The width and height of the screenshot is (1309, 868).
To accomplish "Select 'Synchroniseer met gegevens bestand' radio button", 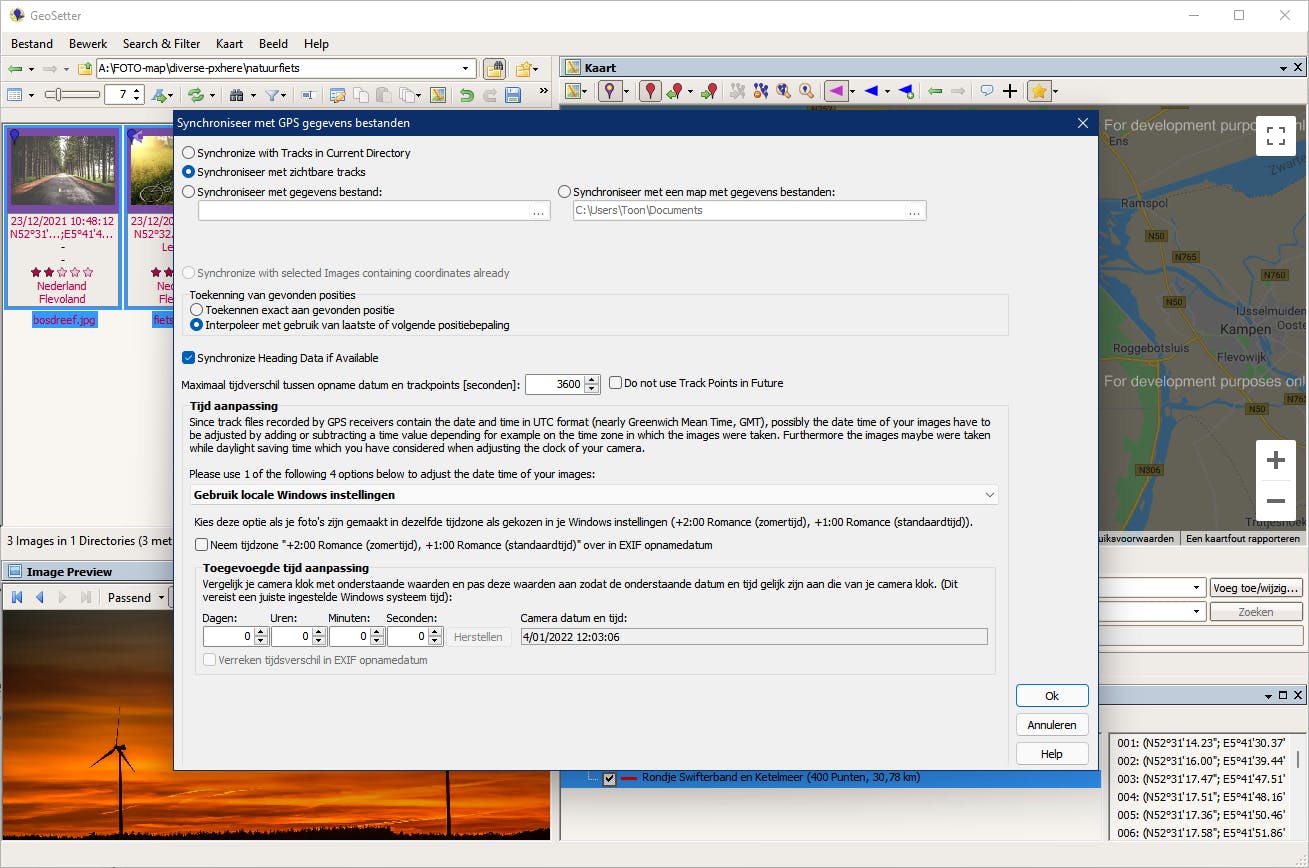I will click(189, 191).
